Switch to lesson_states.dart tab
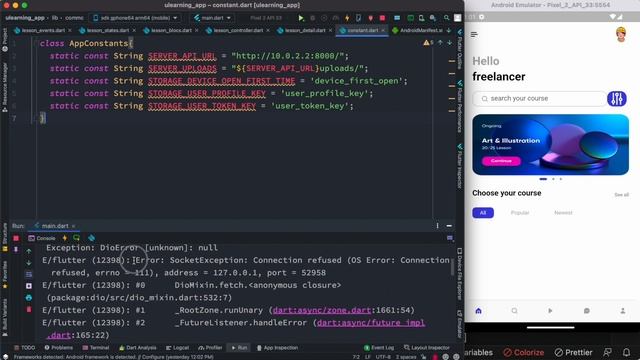The width and height of the screenshot is (640, 360). [x=107, y=31]
